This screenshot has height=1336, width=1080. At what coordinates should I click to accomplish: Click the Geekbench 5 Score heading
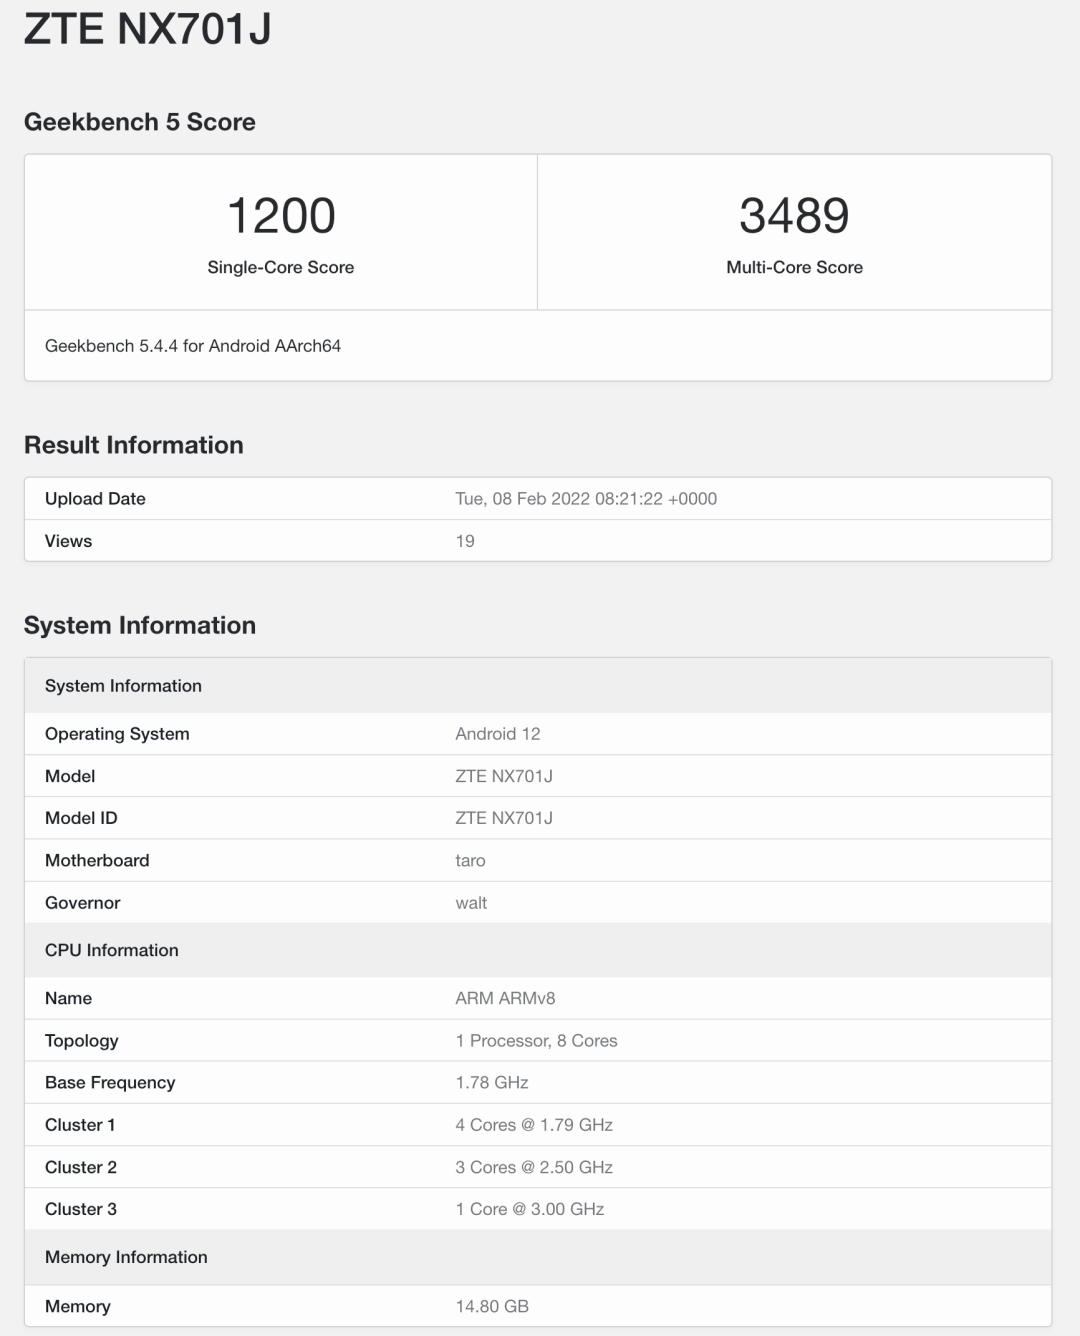(x=141, y=121)
